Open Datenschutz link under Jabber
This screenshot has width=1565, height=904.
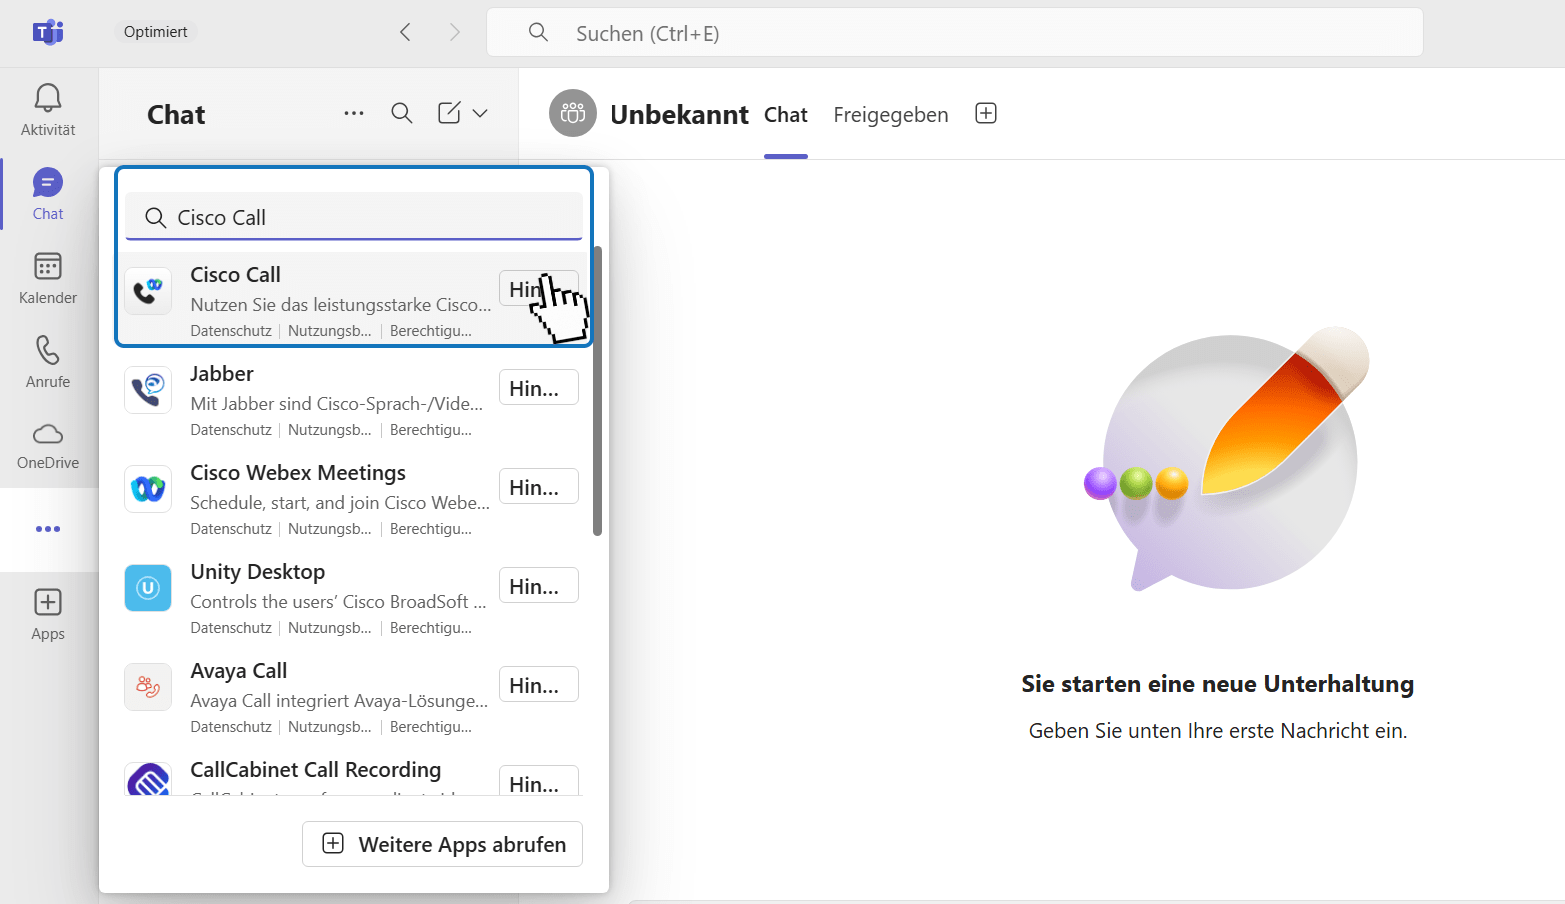(231, 430)
